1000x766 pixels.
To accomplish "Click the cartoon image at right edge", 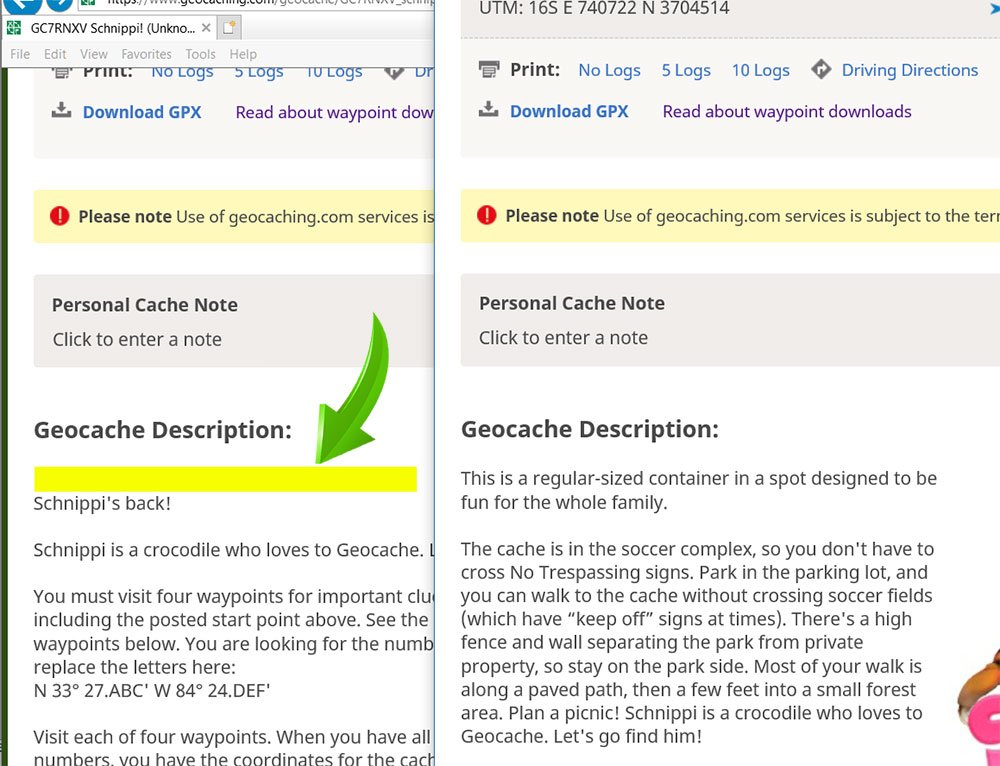I will coord(979,706).
